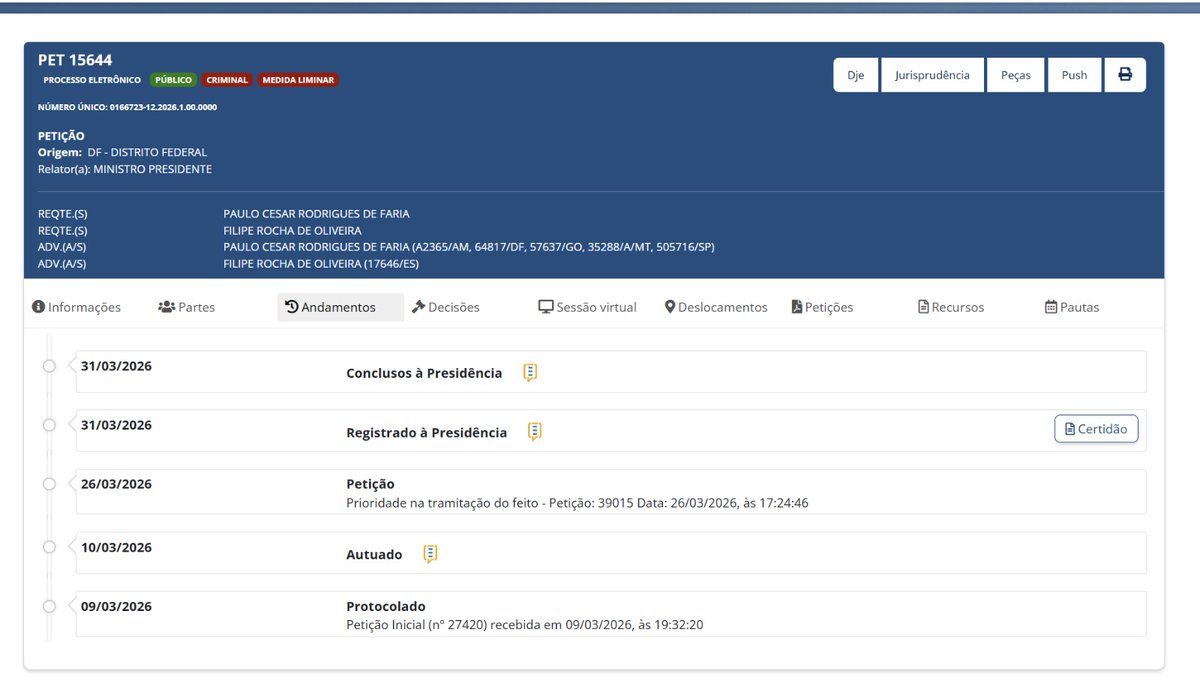Screen dimensions: 1200x692
Task: Click the Dje button
Action: click(856, 75)
